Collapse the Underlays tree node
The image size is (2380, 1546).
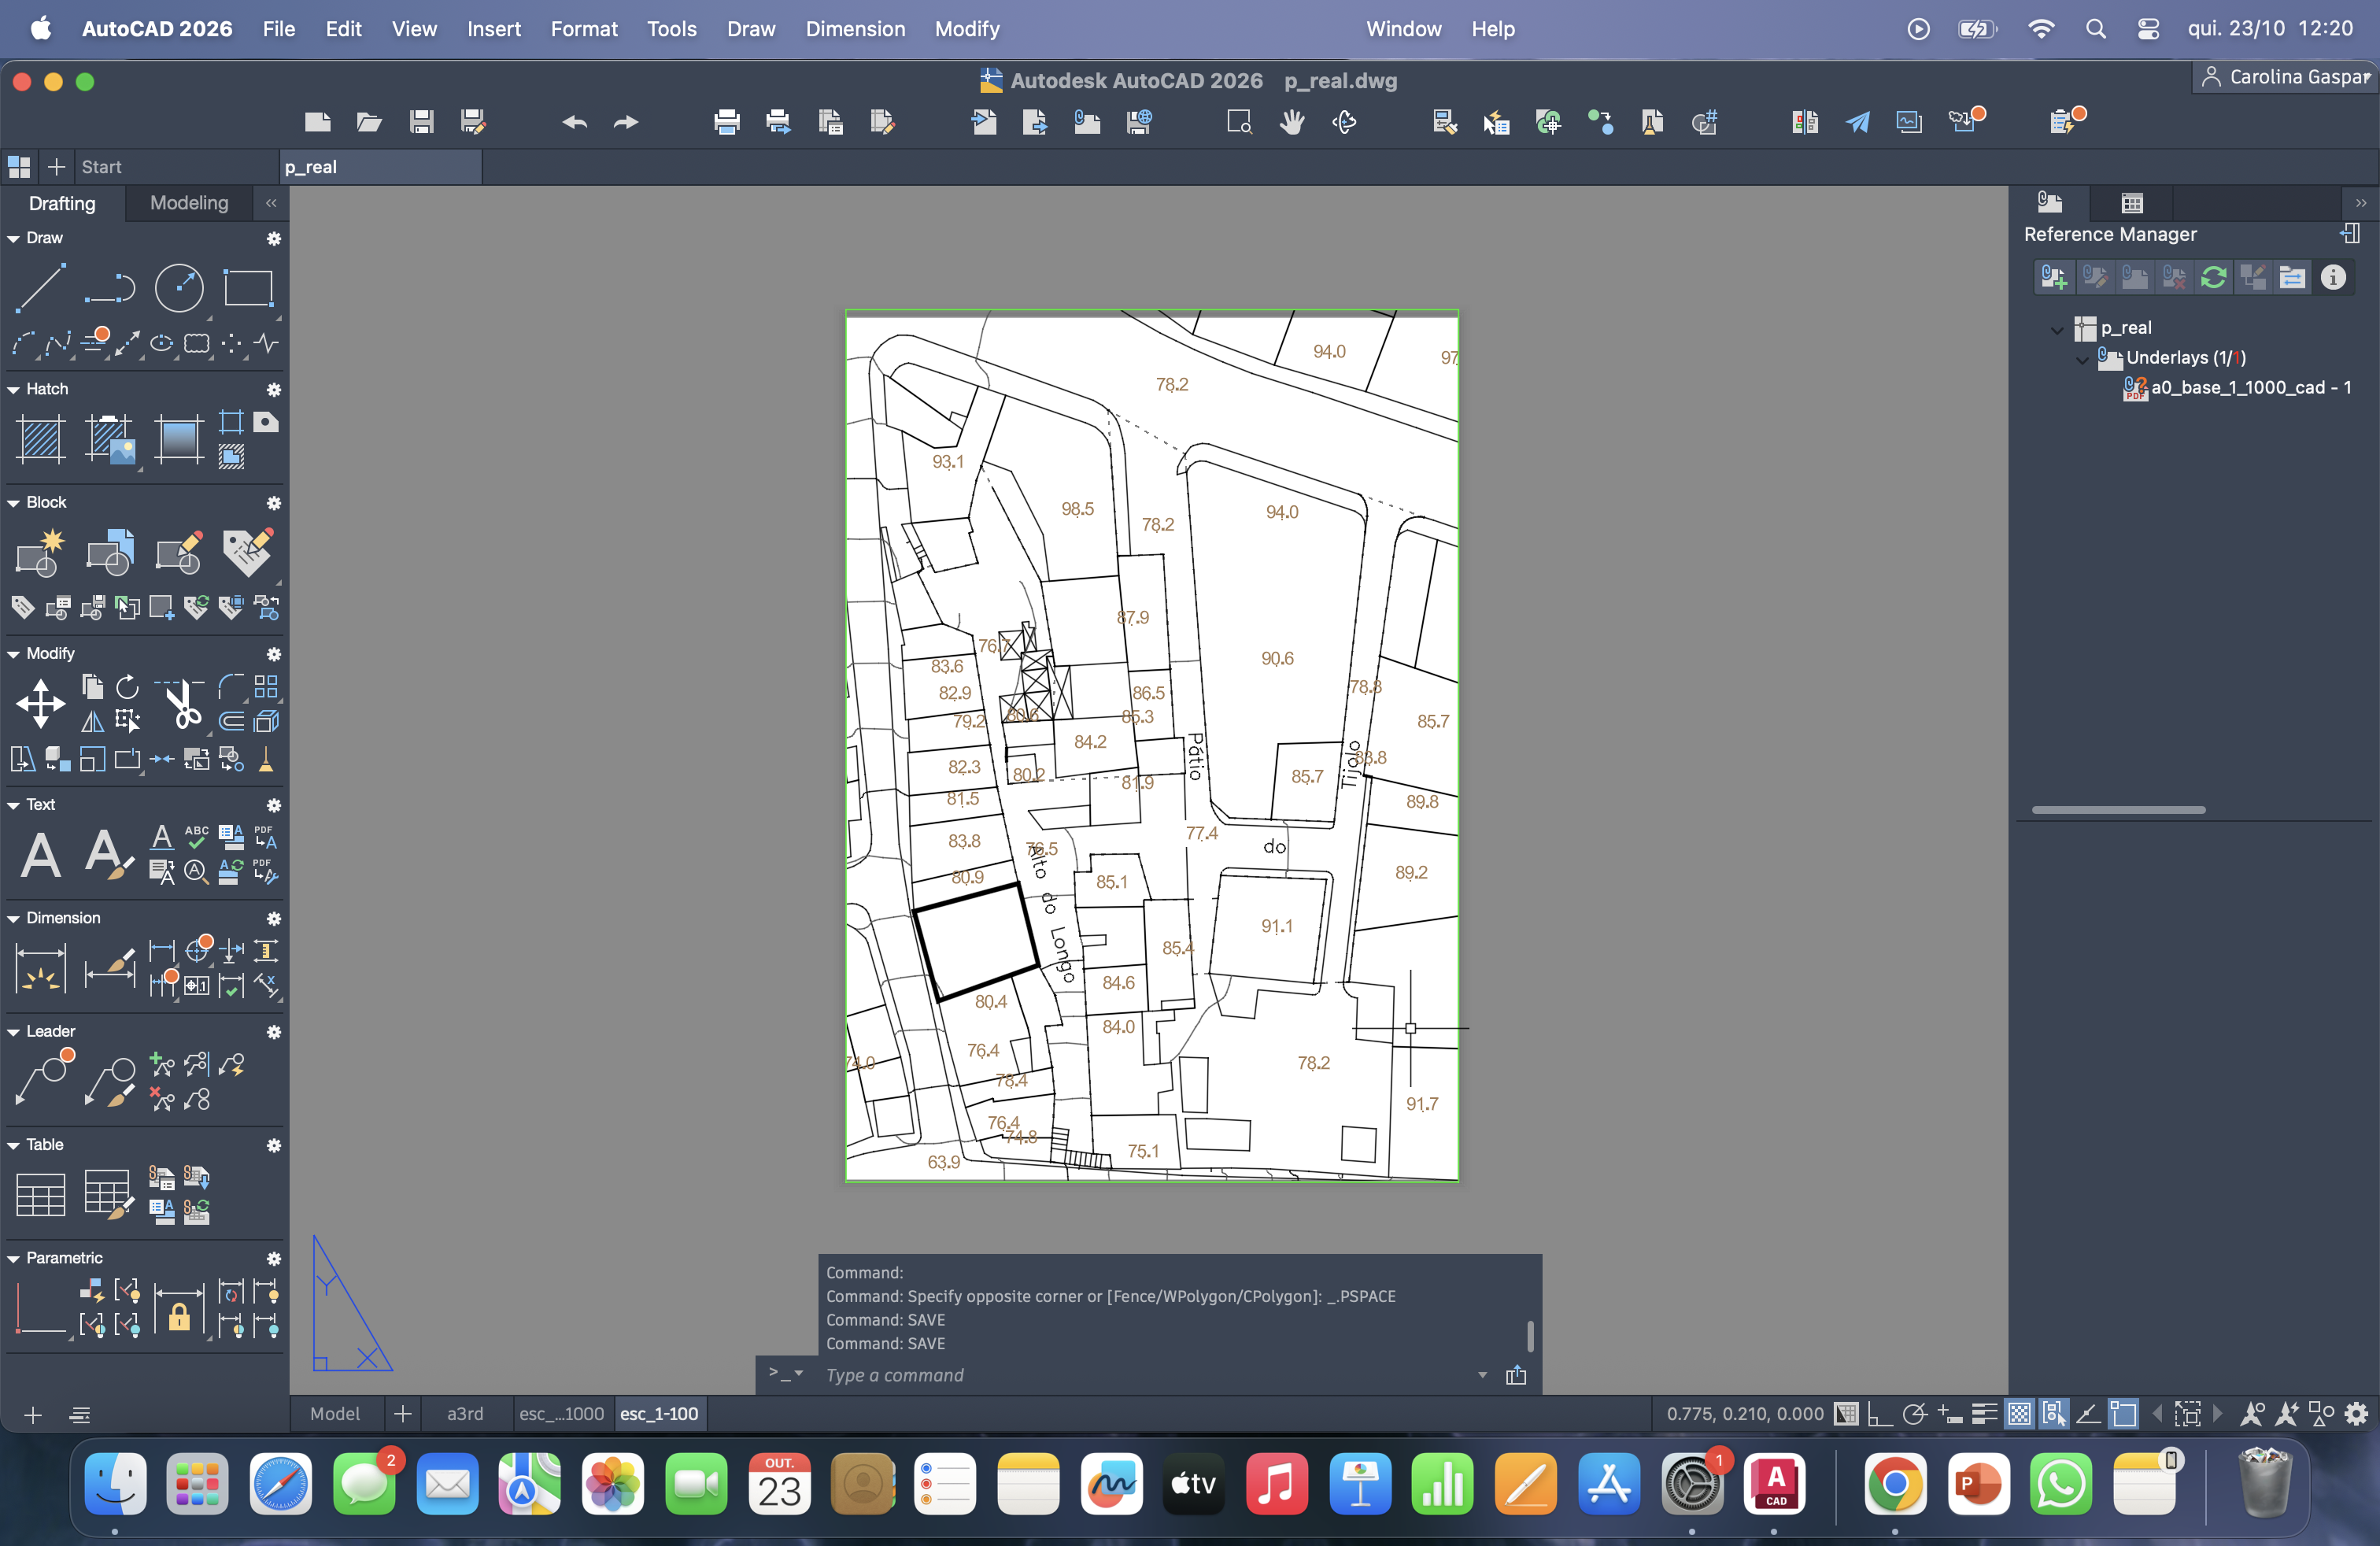pyautogui.click(x=2082, y=358)
